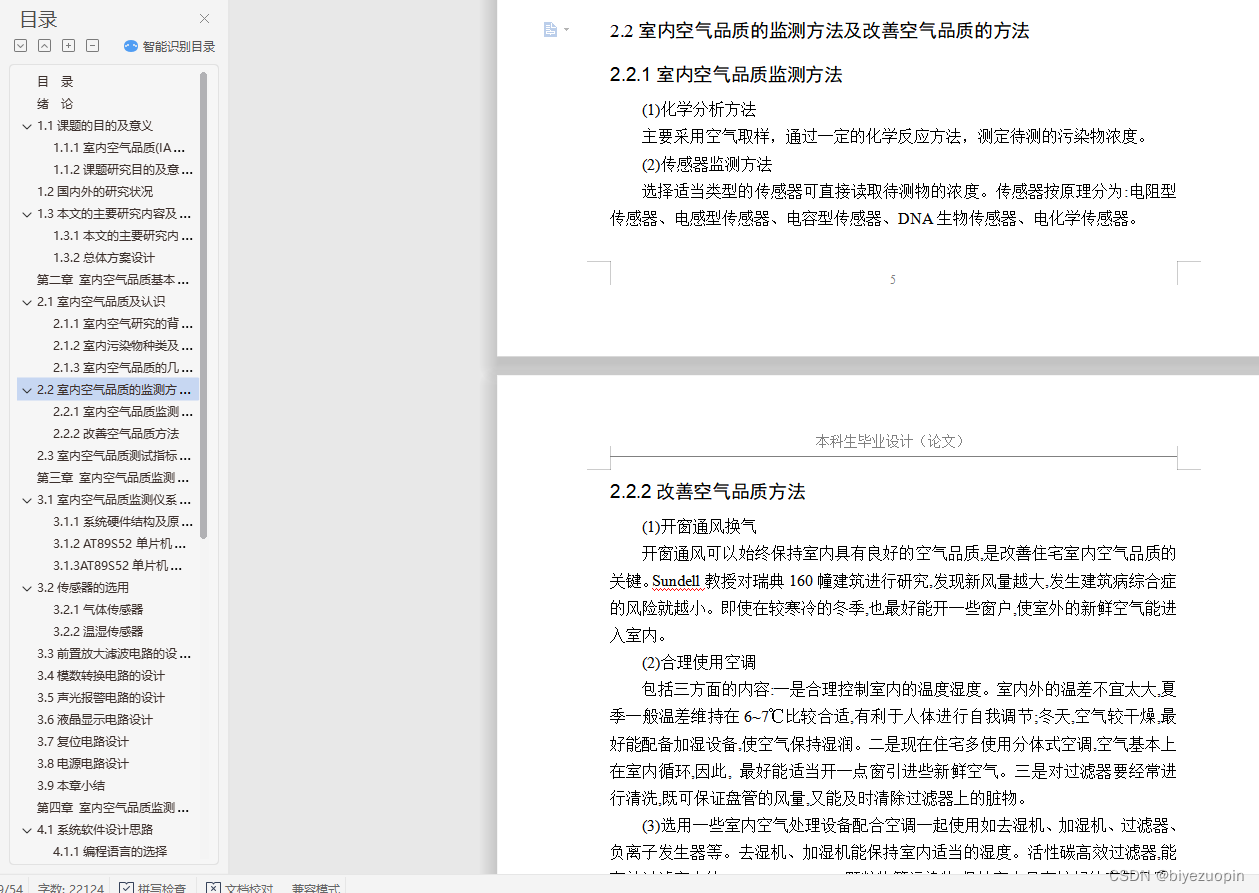Go to 3.2.2 温湿传感器
This screenshot has width=1259, height=893.
98,632
